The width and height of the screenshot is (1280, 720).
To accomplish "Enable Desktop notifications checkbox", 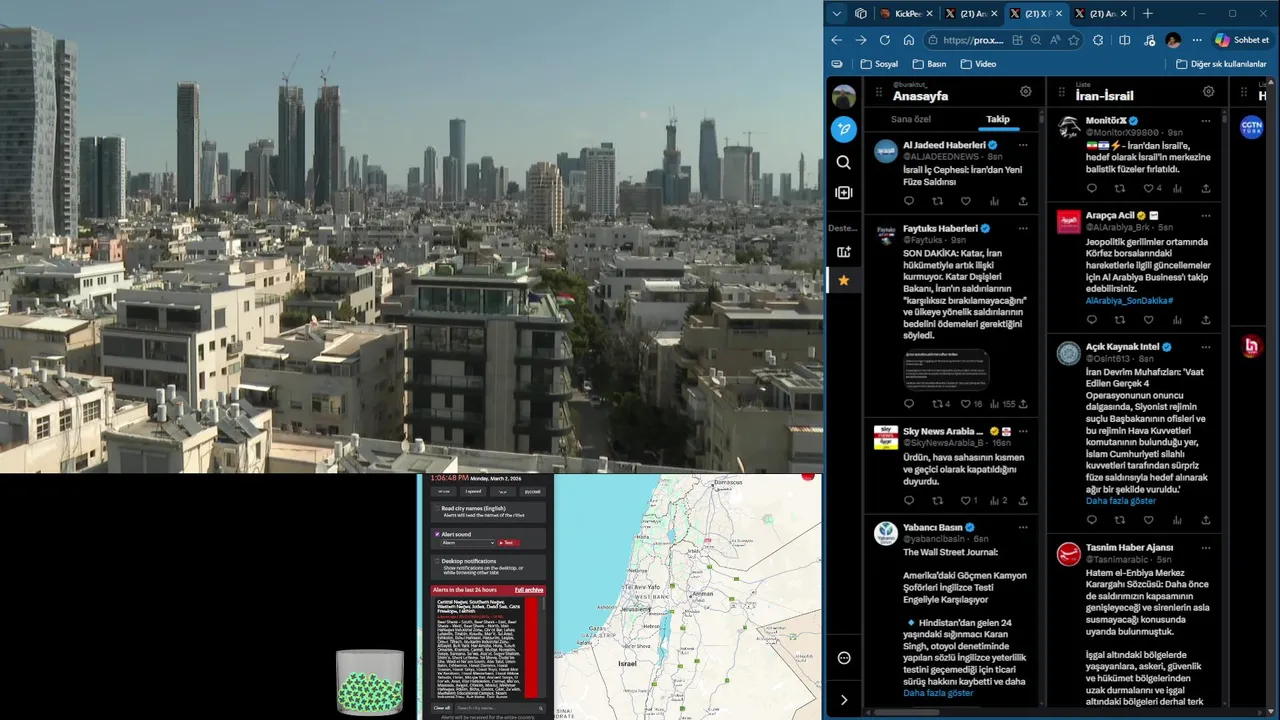I will coord(436,561).
